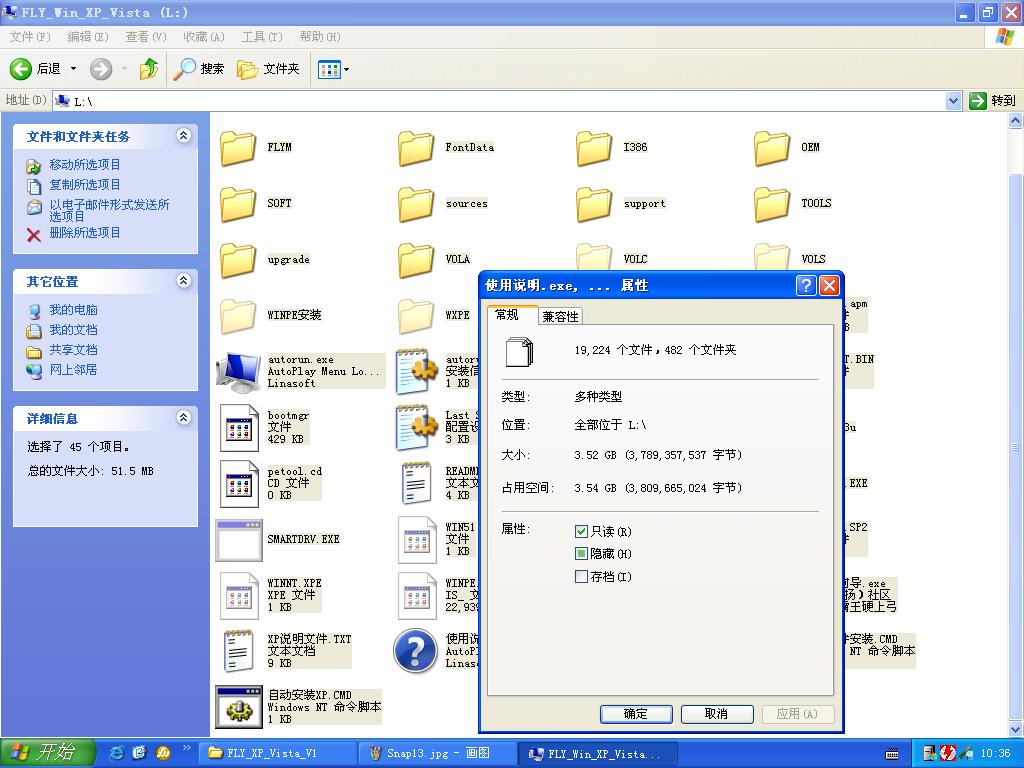The image size is (1024, 768).
Task: Open the Forward button history dropdown
Action: pyautogui.click(x=124, y=69)
